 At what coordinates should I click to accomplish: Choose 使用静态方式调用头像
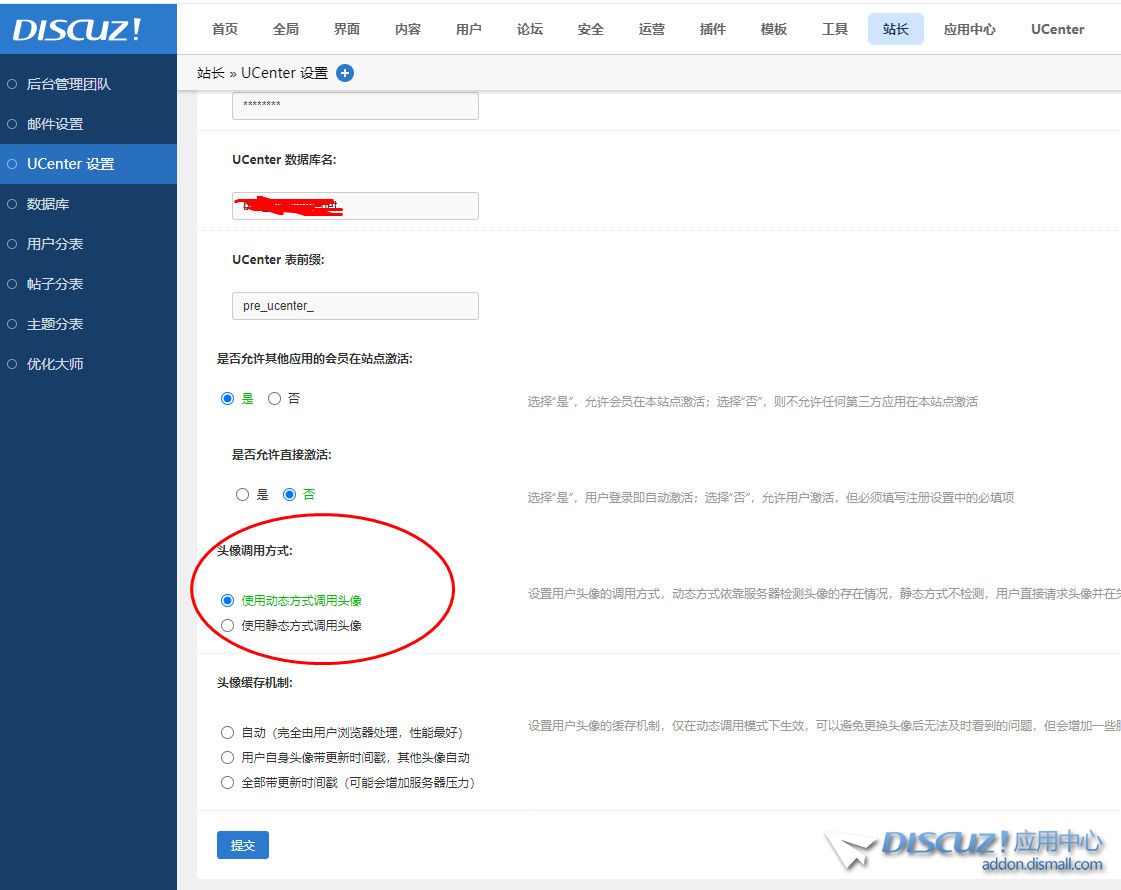click(227, 626)
